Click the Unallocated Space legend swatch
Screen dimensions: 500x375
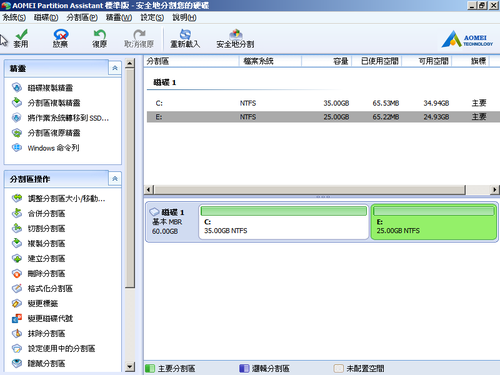point(339,368)
